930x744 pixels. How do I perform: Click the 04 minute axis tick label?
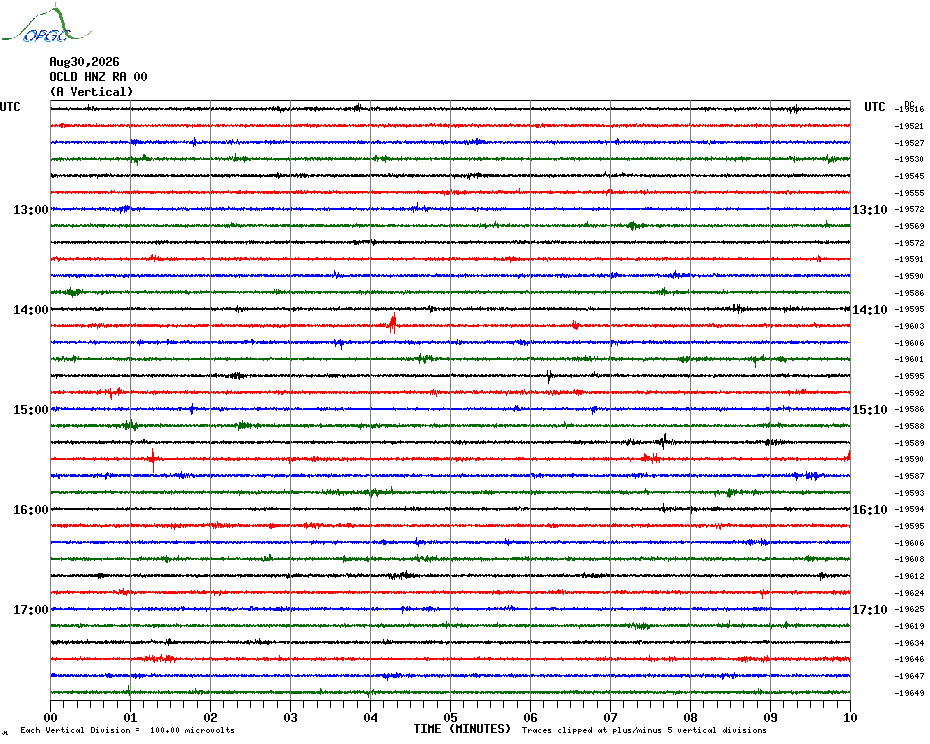pos(371,717)
